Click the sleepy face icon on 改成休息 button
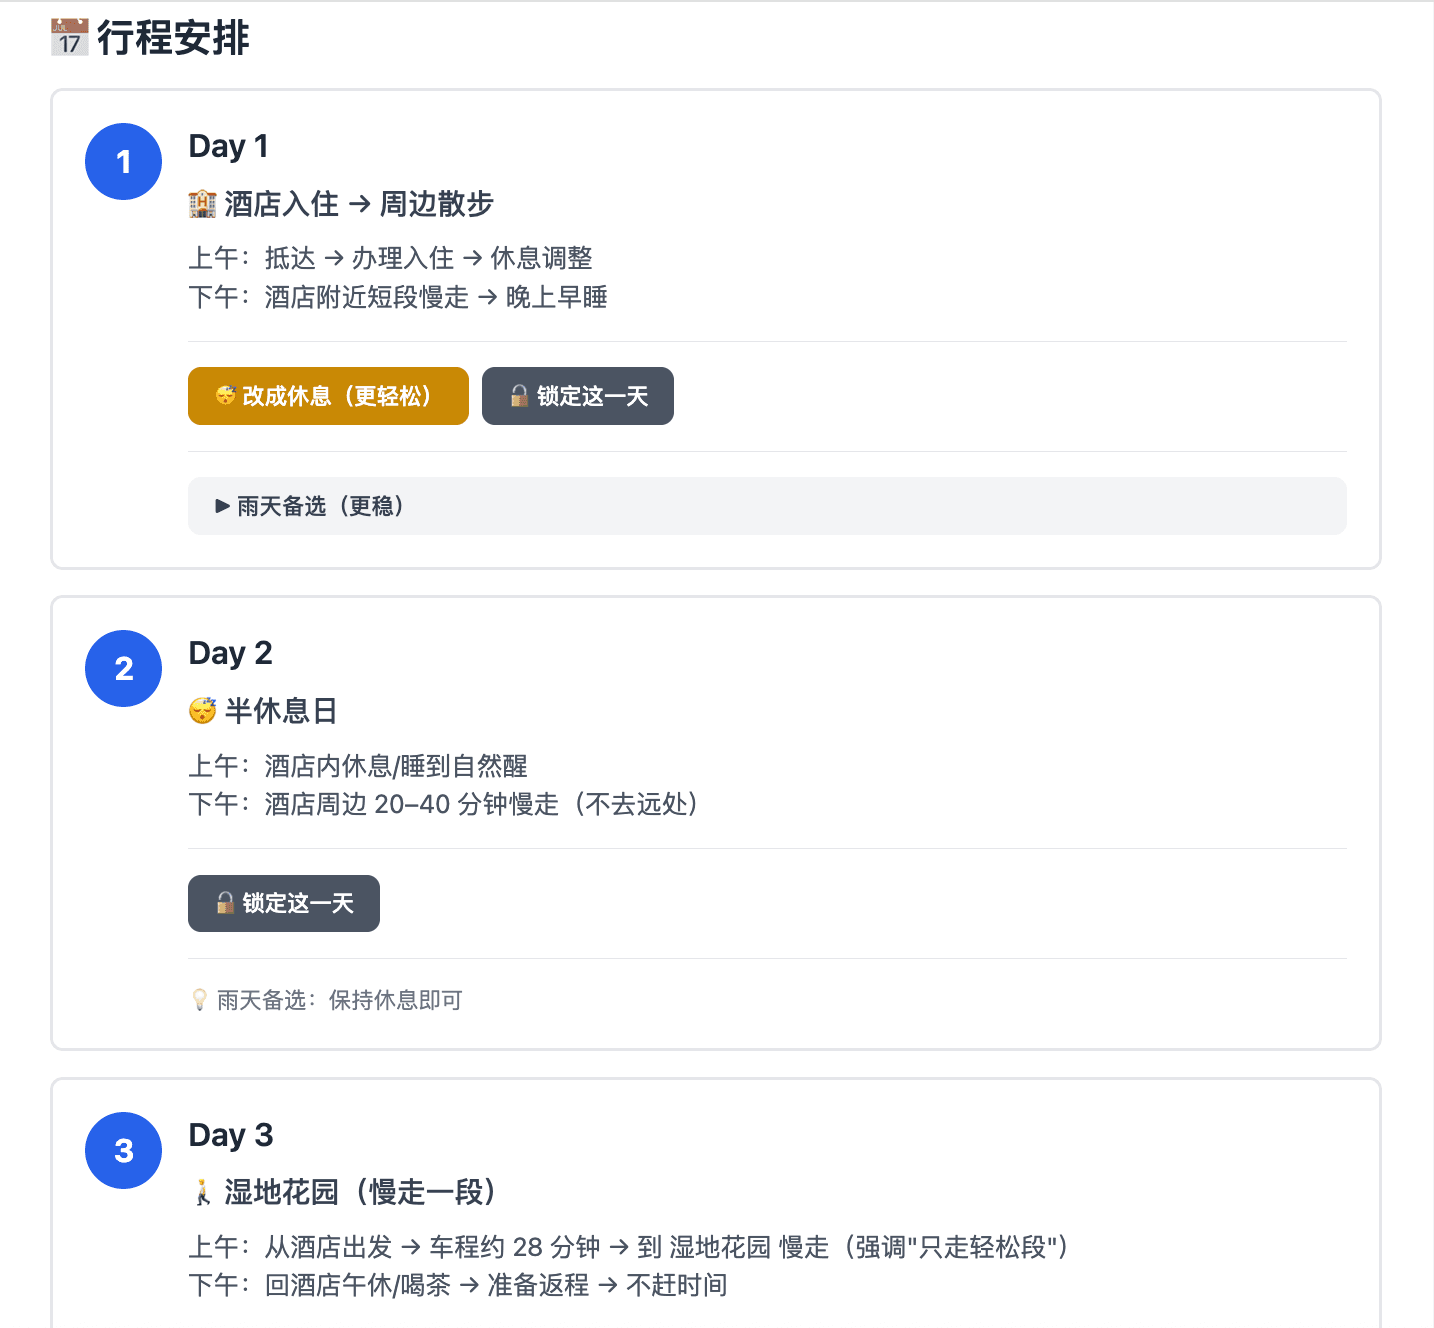This screenshot has width=1434, height=1328. tap(224, 395)
